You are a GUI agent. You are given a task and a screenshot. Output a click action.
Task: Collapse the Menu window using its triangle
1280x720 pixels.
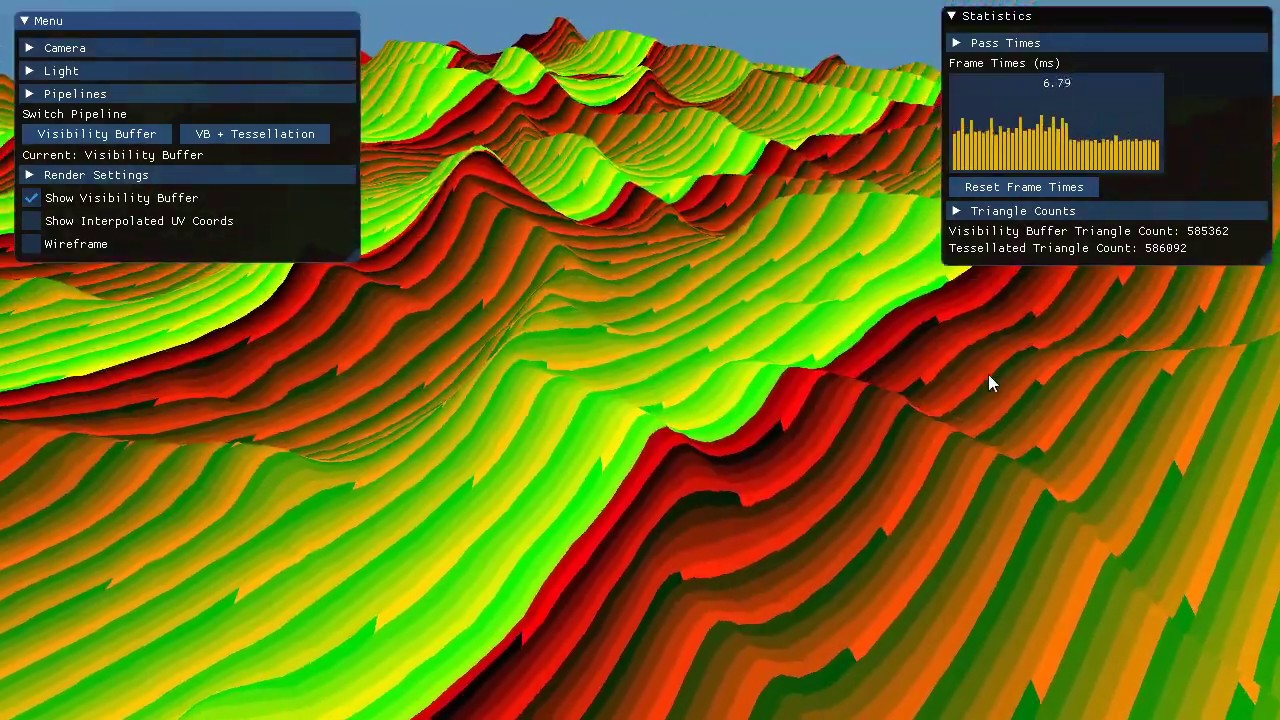click(24, 21)
